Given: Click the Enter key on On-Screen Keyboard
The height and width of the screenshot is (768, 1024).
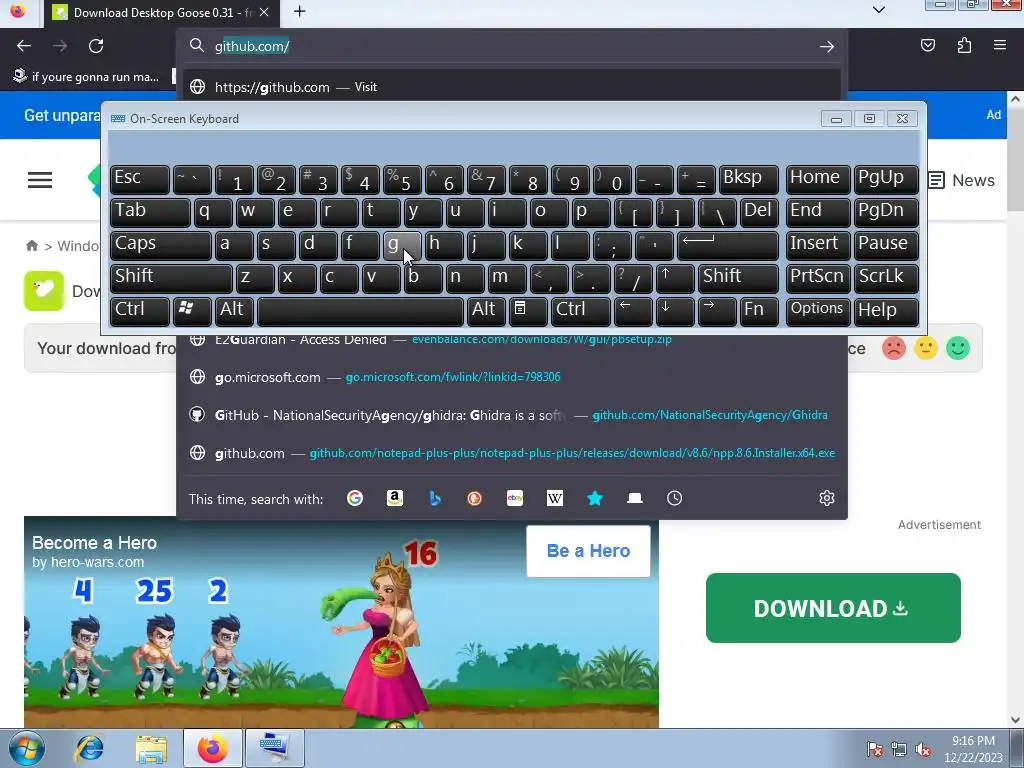Looking at the screenshot, I should click(x=727, y=246).
